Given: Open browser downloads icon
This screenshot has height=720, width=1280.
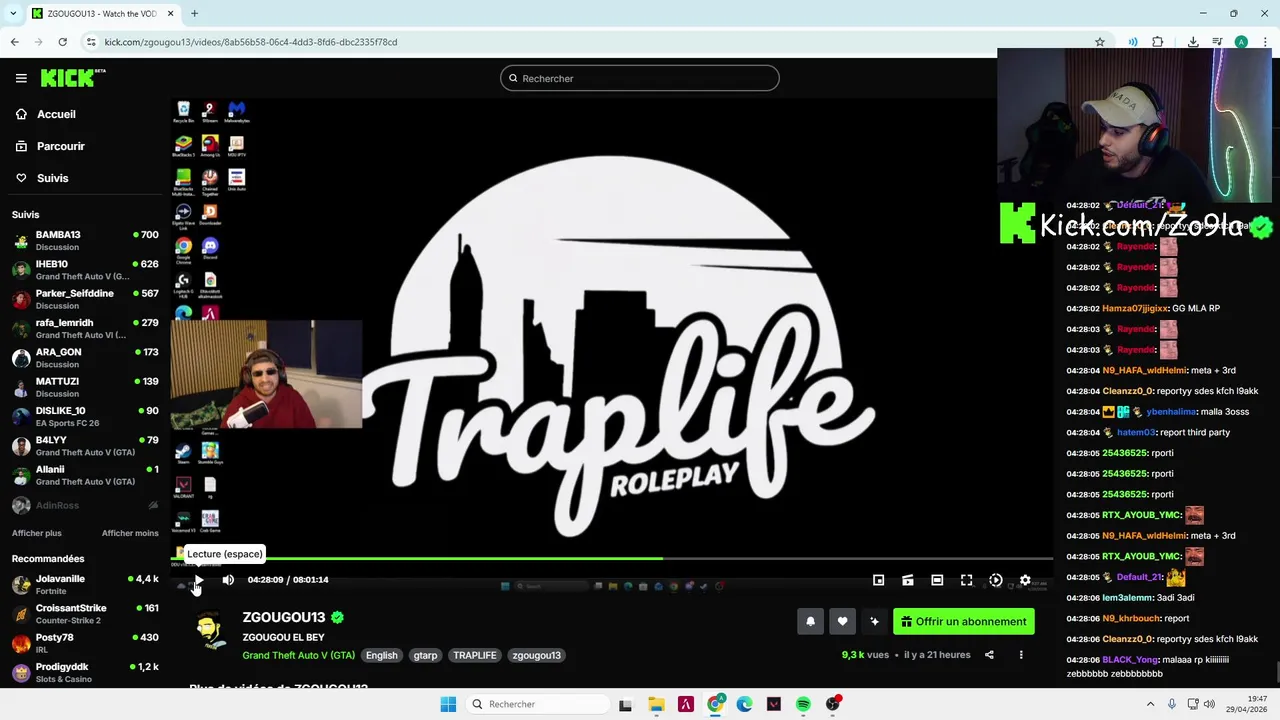Looking at the screenshot, I should [1193, 42].
